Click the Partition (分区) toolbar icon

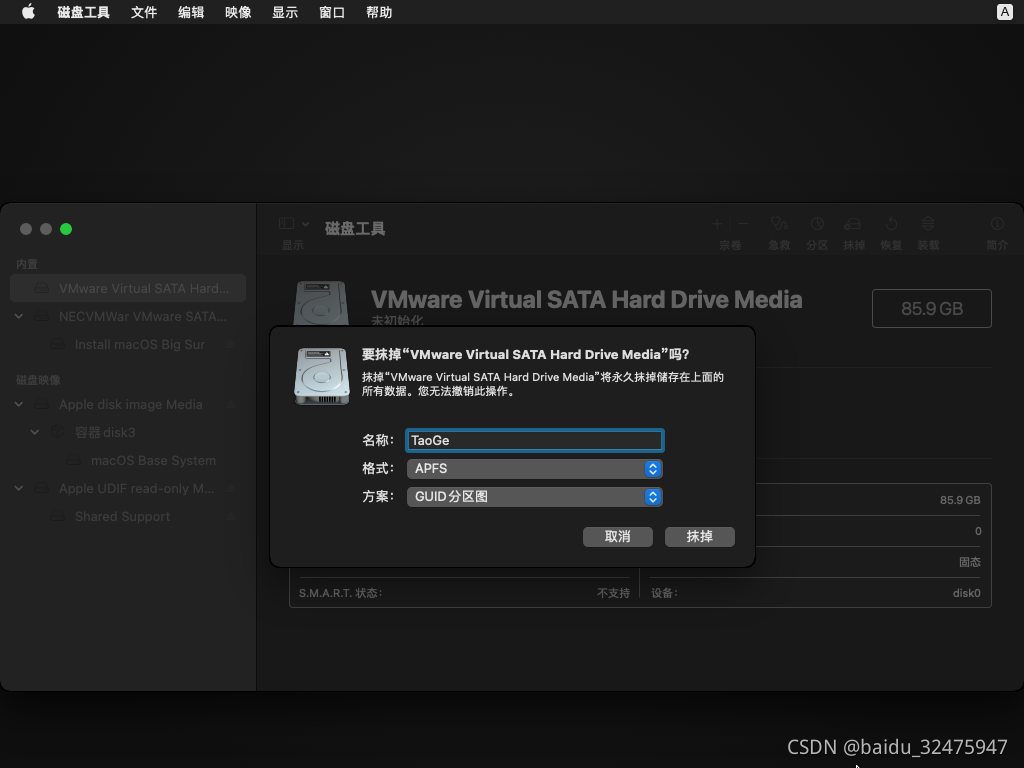tap(817, 225)
